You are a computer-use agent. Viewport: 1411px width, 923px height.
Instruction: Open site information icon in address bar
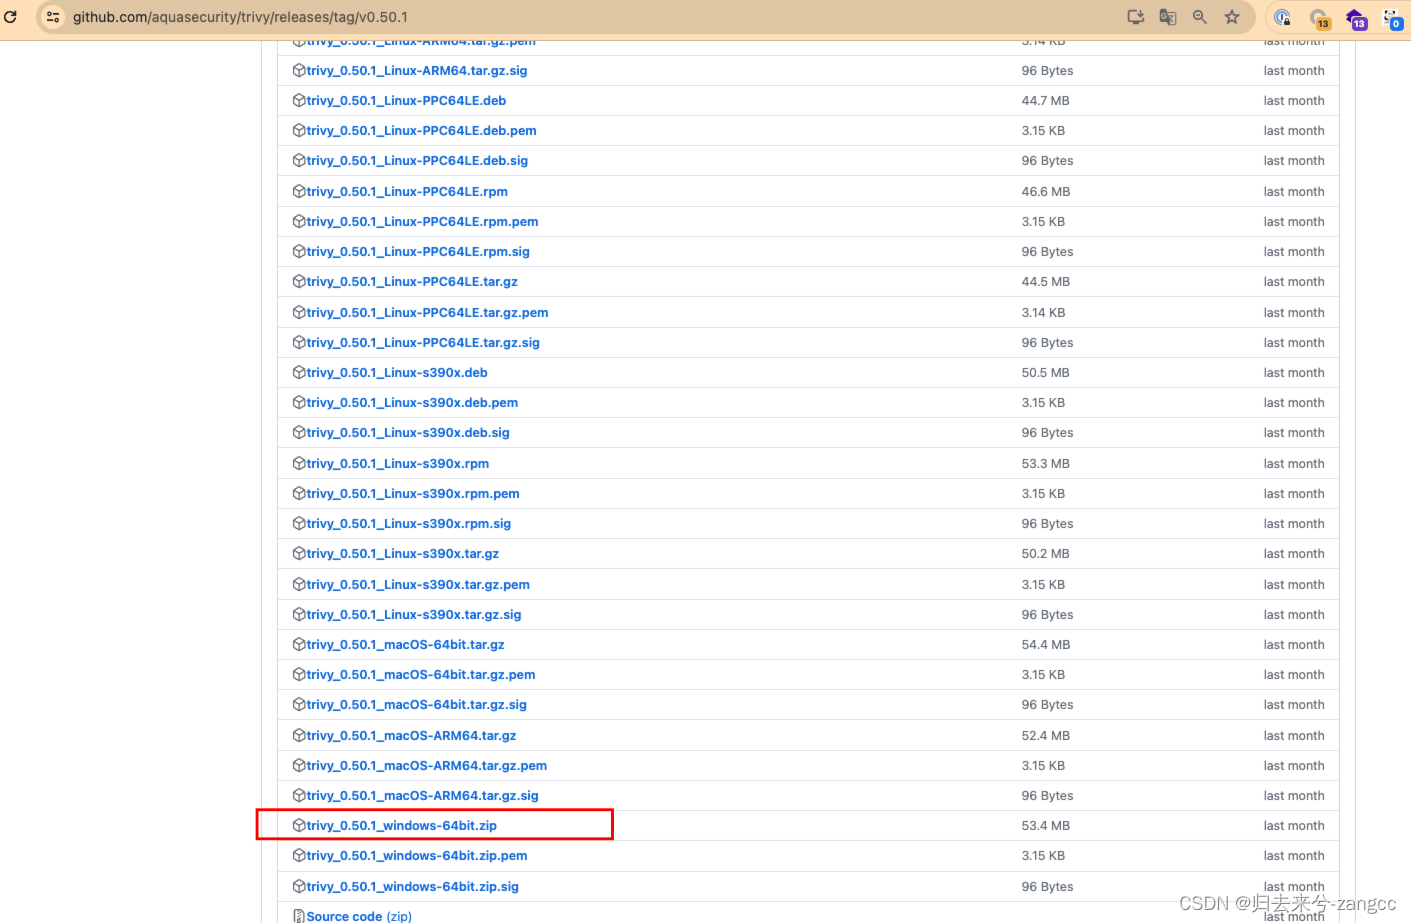coord(53,17)
